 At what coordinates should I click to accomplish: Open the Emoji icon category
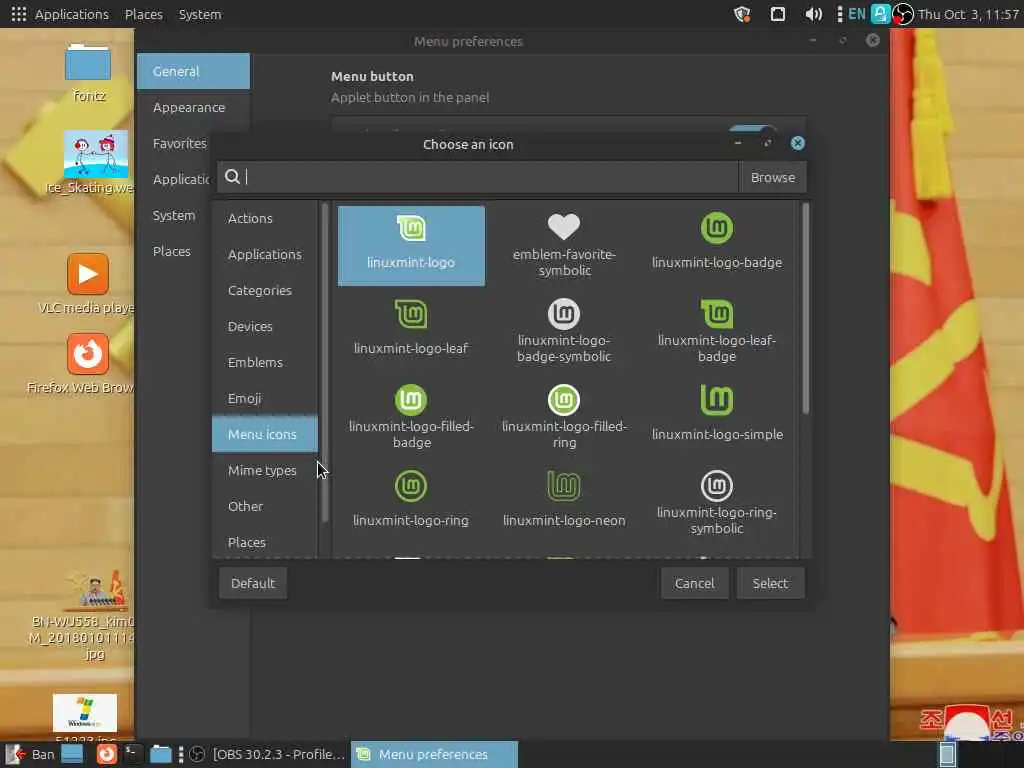(x=264, y=398)
